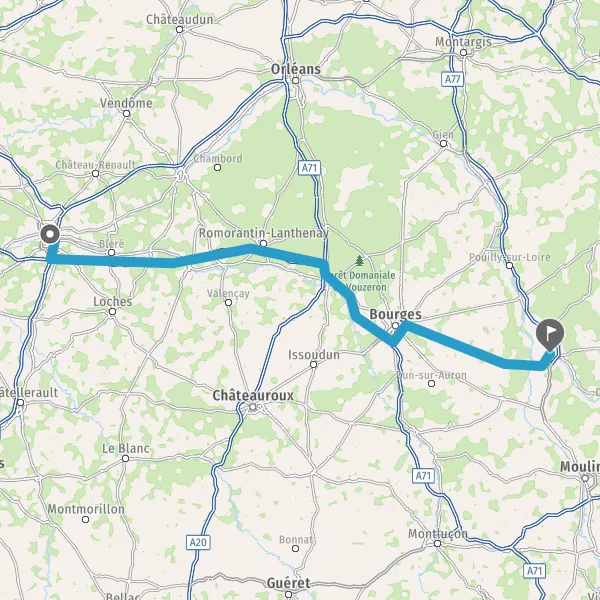Click the A71 shield near Montluçon
This screenshot has height=600, width=600.
(424, 476)
